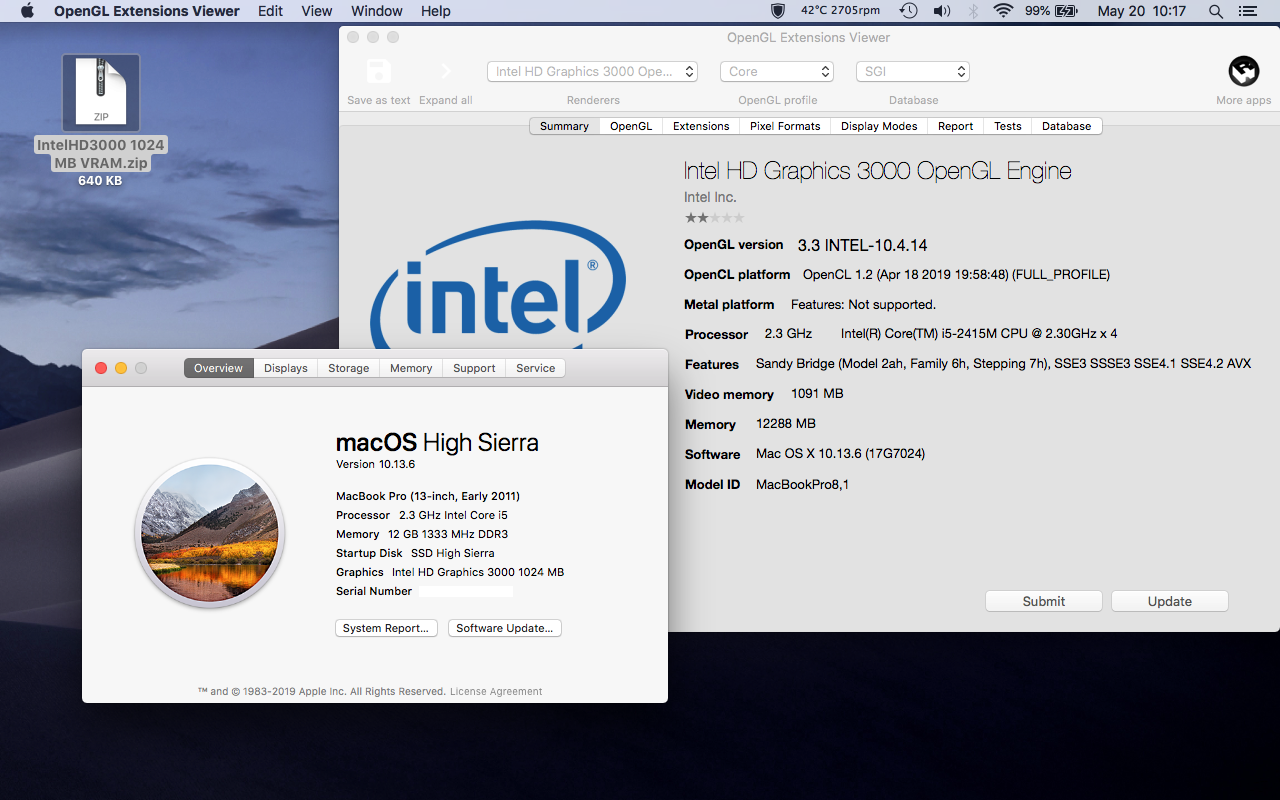1280x800 pixels.
Task: Open the Apple menu
Action: click(27, 11)
